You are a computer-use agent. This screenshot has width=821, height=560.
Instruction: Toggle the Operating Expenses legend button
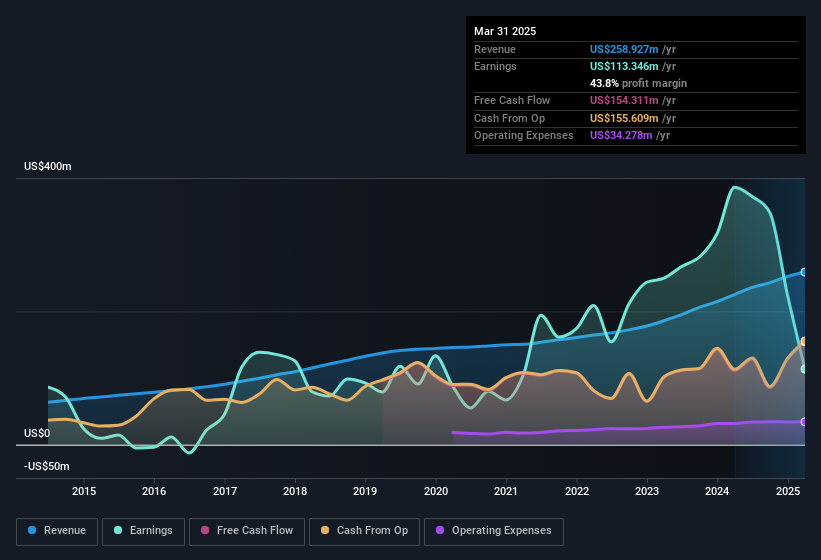tap(494, 531)
